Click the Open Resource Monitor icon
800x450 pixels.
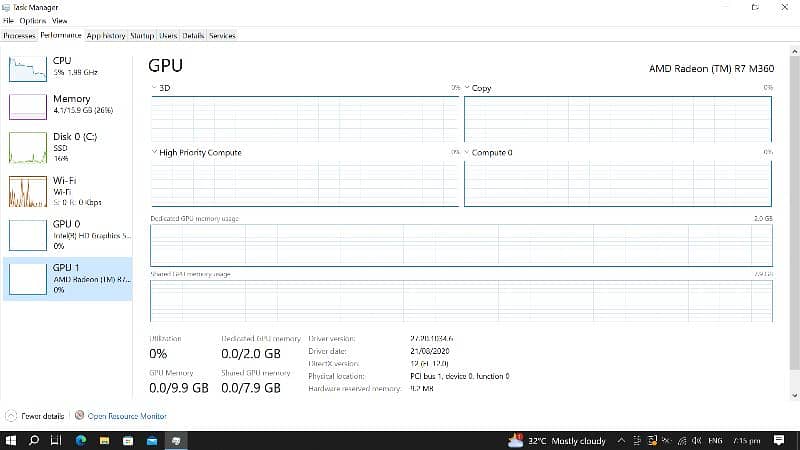point(79,416)
